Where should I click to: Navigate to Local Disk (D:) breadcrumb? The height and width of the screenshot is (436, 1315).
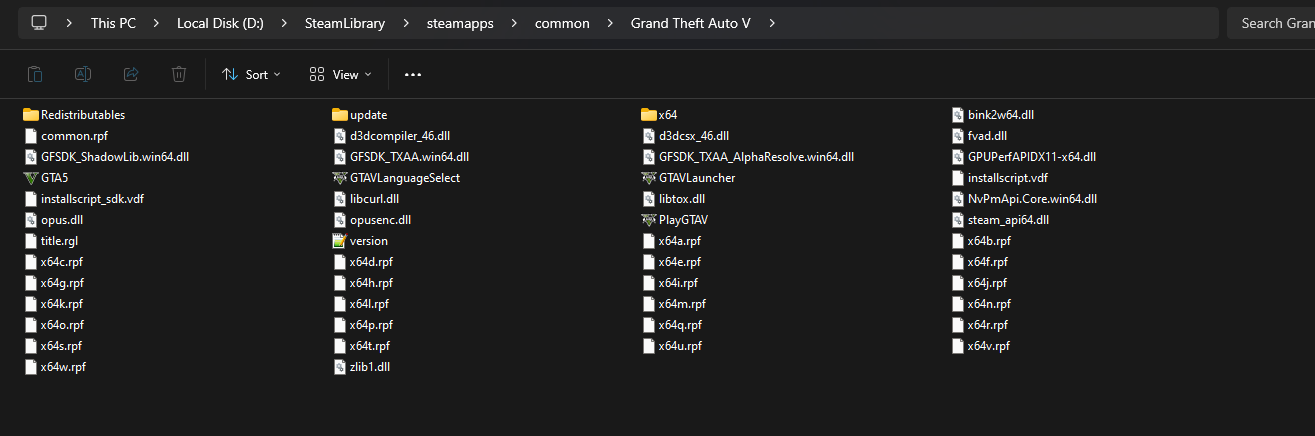[220, 23]
